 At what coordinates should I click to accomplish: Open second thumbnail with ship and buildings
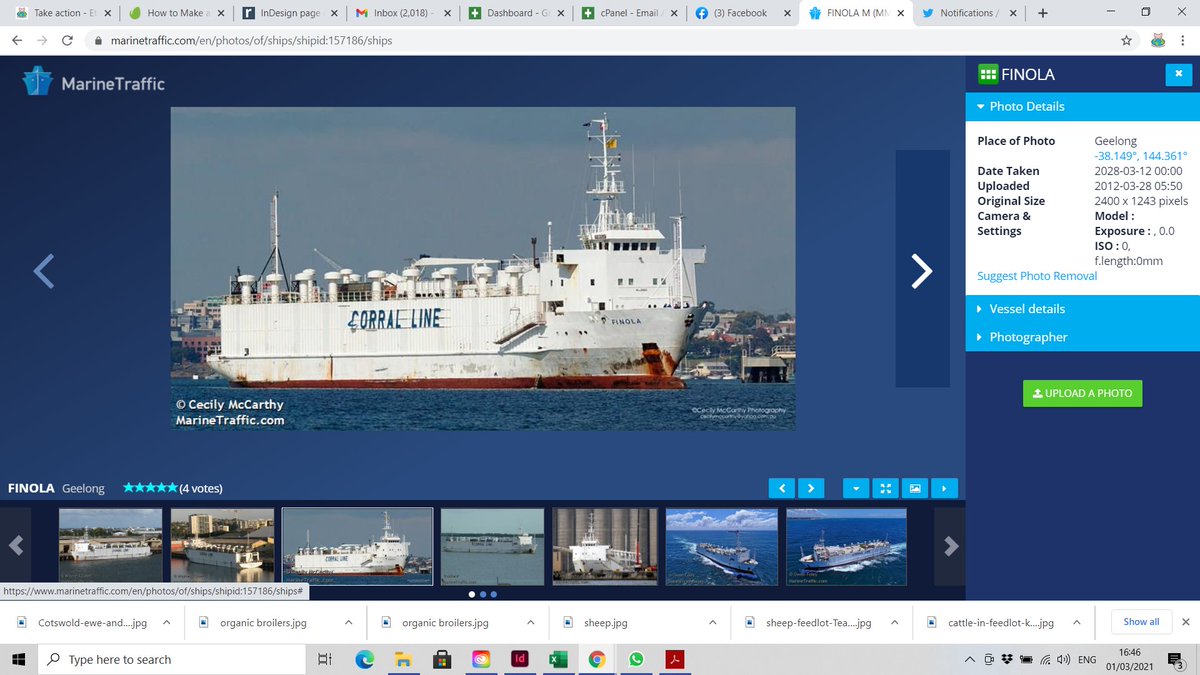click(222, 546)
